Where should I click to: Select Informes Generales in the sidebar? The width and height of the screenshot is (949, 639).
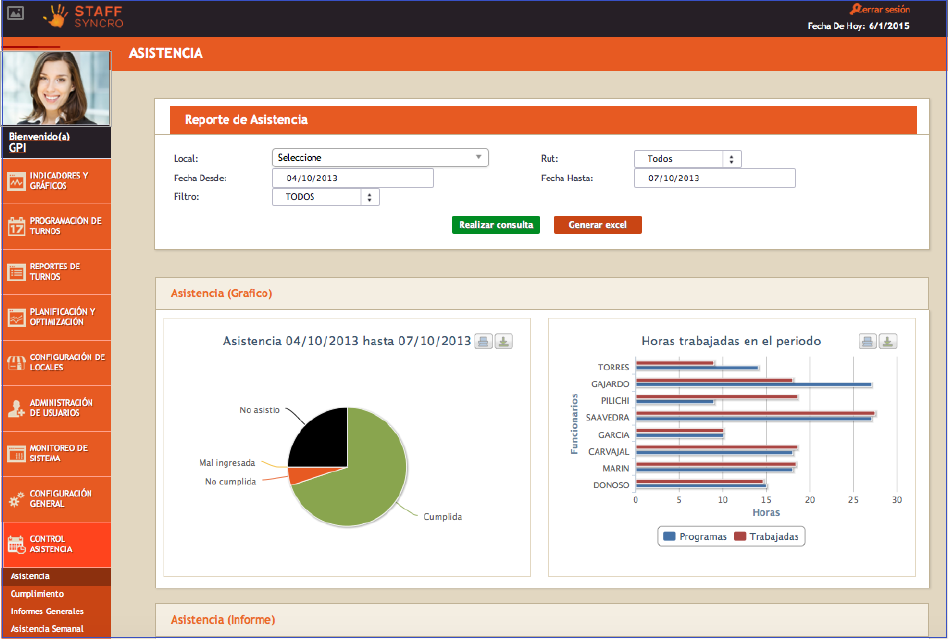[x=47, y=611]
